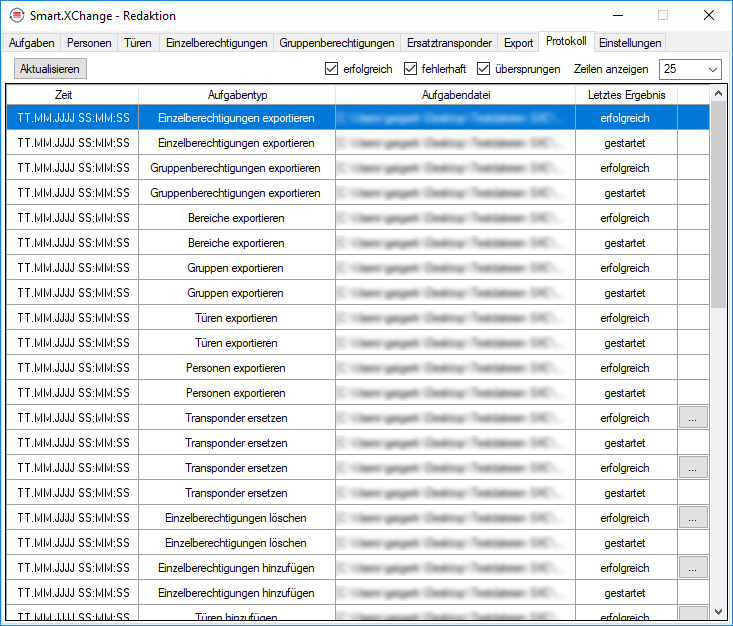Open details button for Einzelberechtigungen hinzufügen row
This screenshot has width=733, height=626.
click(x=693, y=568)
